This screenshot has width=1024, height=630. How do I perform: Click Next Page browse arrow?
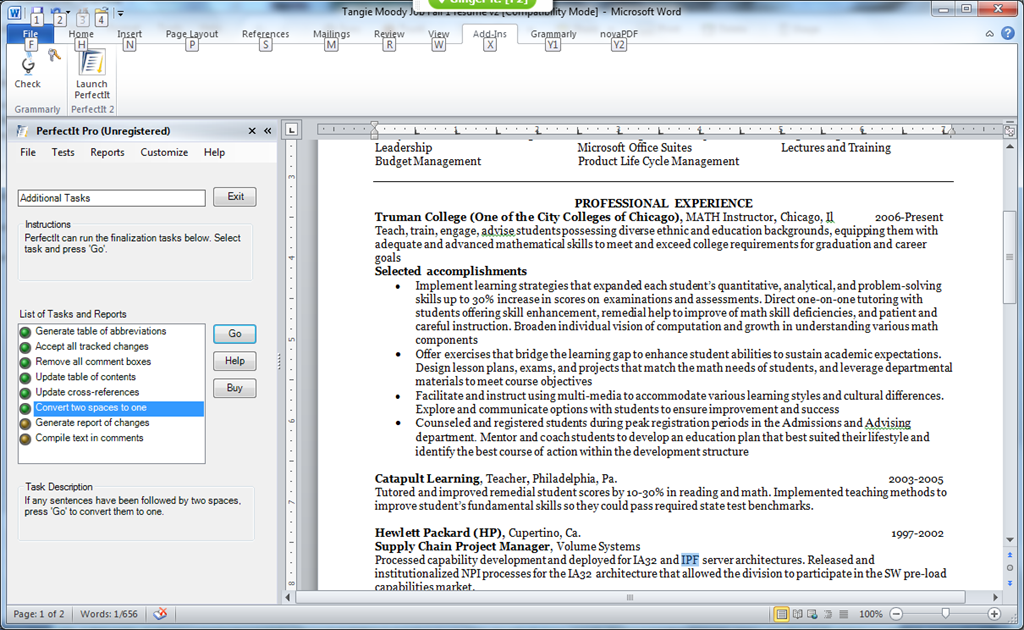(x=1010, y=582)
